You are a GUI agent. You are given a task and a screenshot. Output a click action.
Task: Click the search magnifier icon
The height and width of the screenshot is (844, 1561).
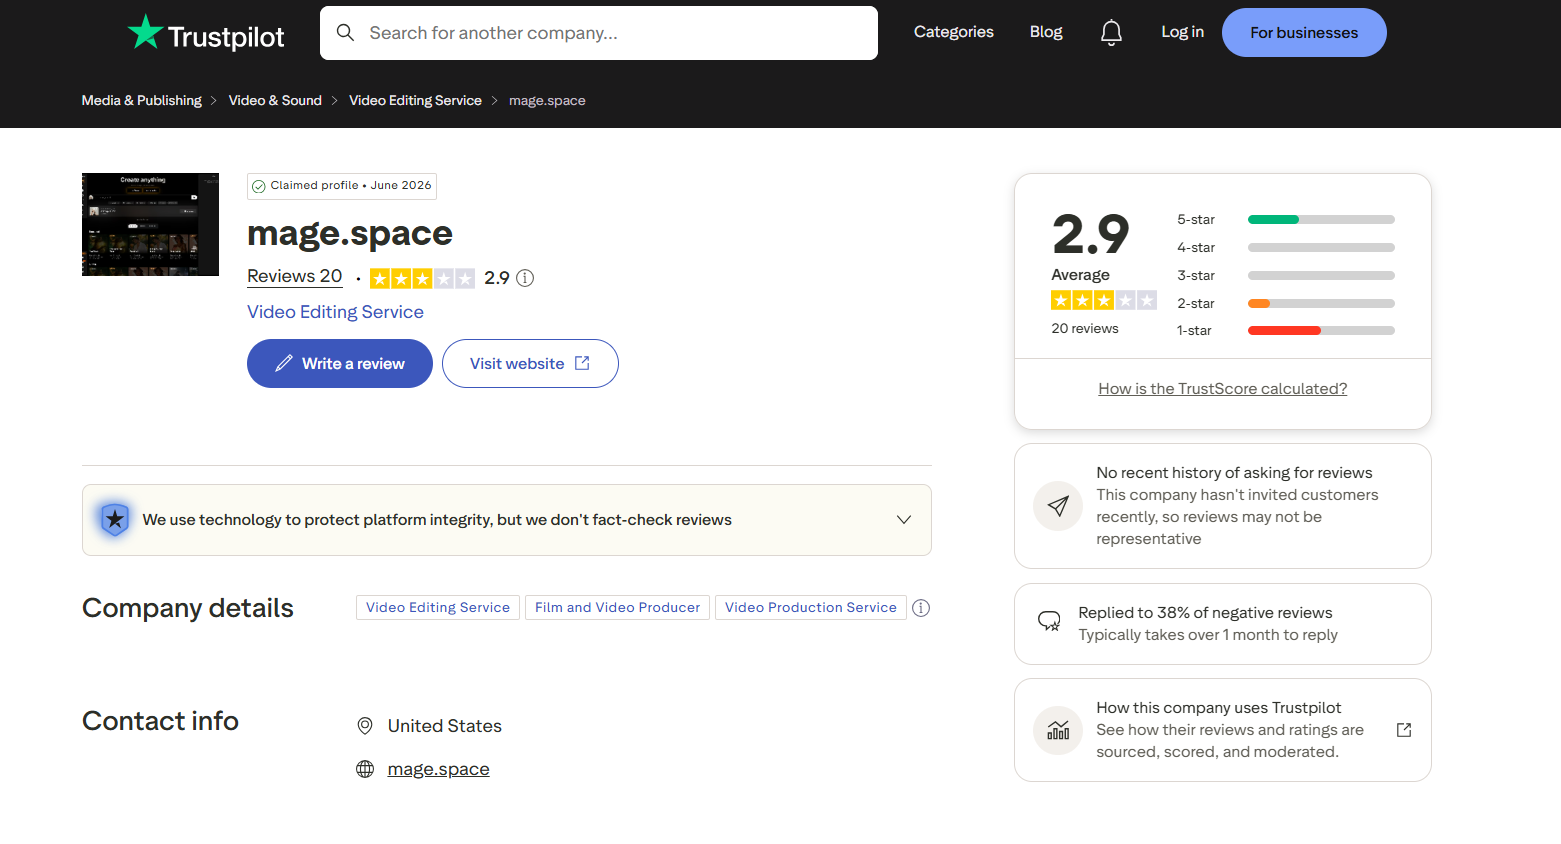tap(346, 33)
